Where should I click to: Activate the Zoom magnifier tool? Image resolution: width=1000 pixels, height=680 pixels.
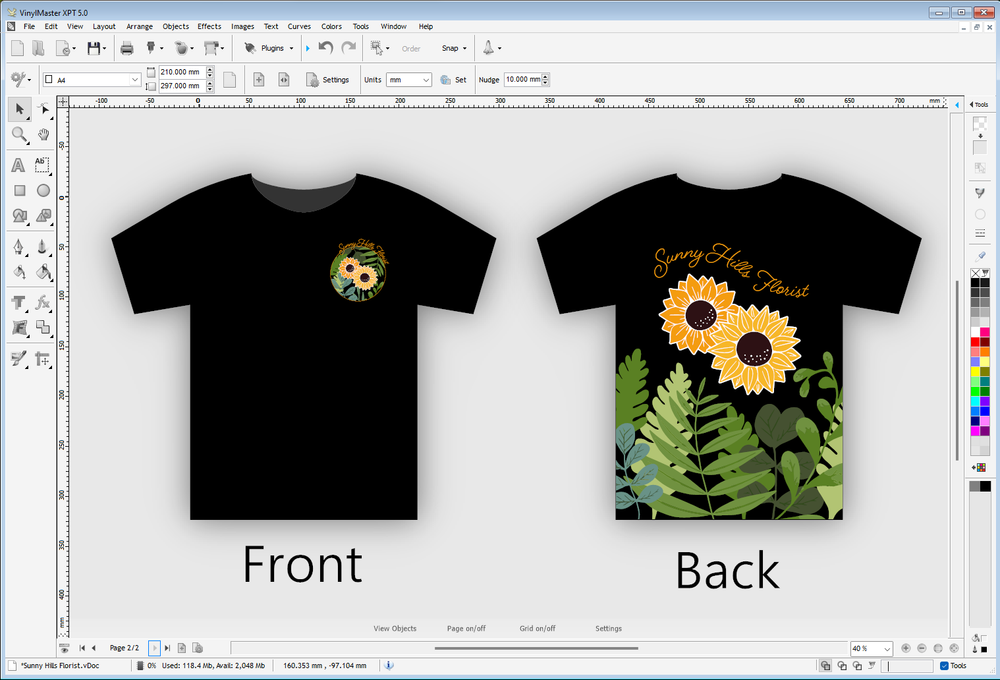click(19, 134)
